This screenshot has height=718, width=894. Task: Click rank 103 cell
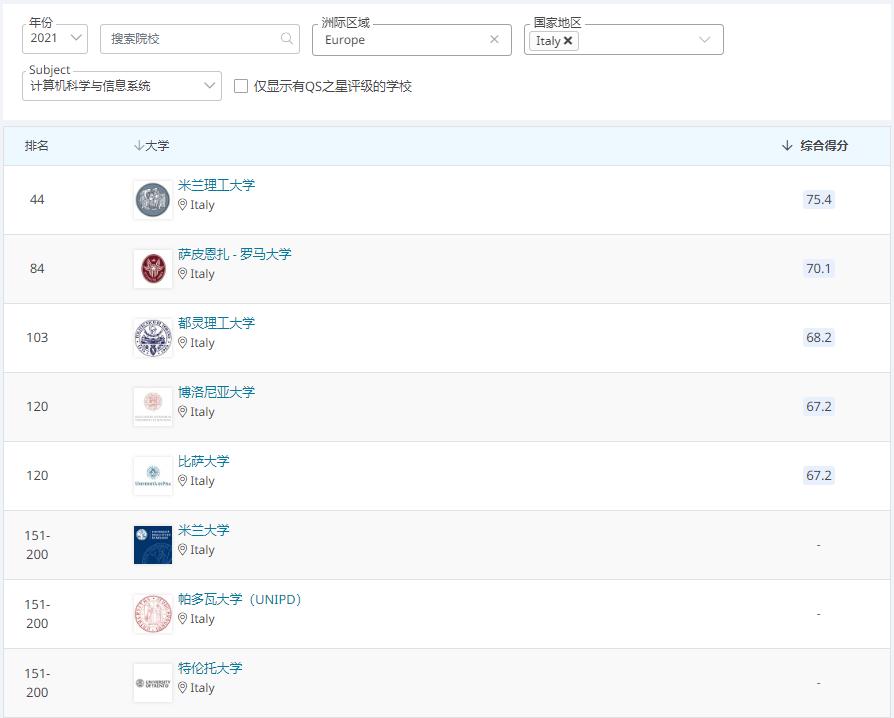coord(37,338)
